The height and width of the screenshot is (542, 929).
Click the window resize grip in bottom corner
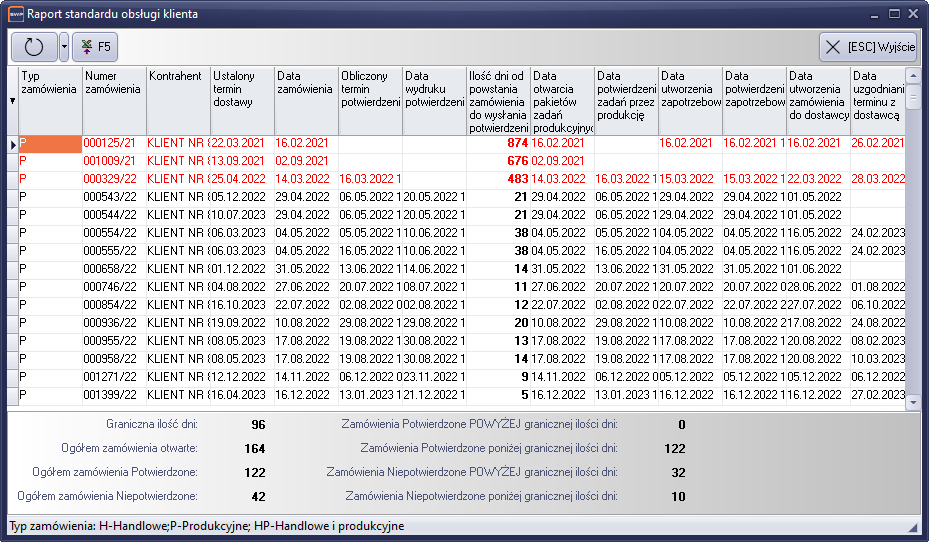(x=912, y=527)
